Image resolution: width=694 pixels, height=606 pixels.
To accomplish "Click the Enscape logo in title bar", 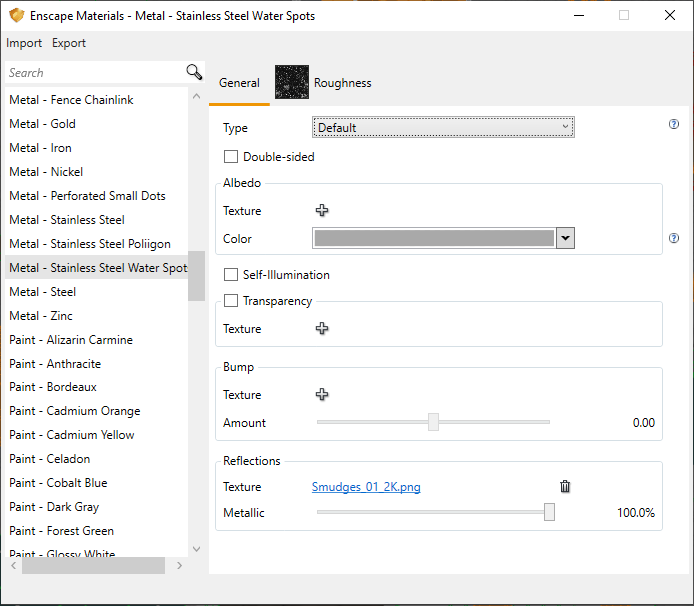I will [17, 15].
